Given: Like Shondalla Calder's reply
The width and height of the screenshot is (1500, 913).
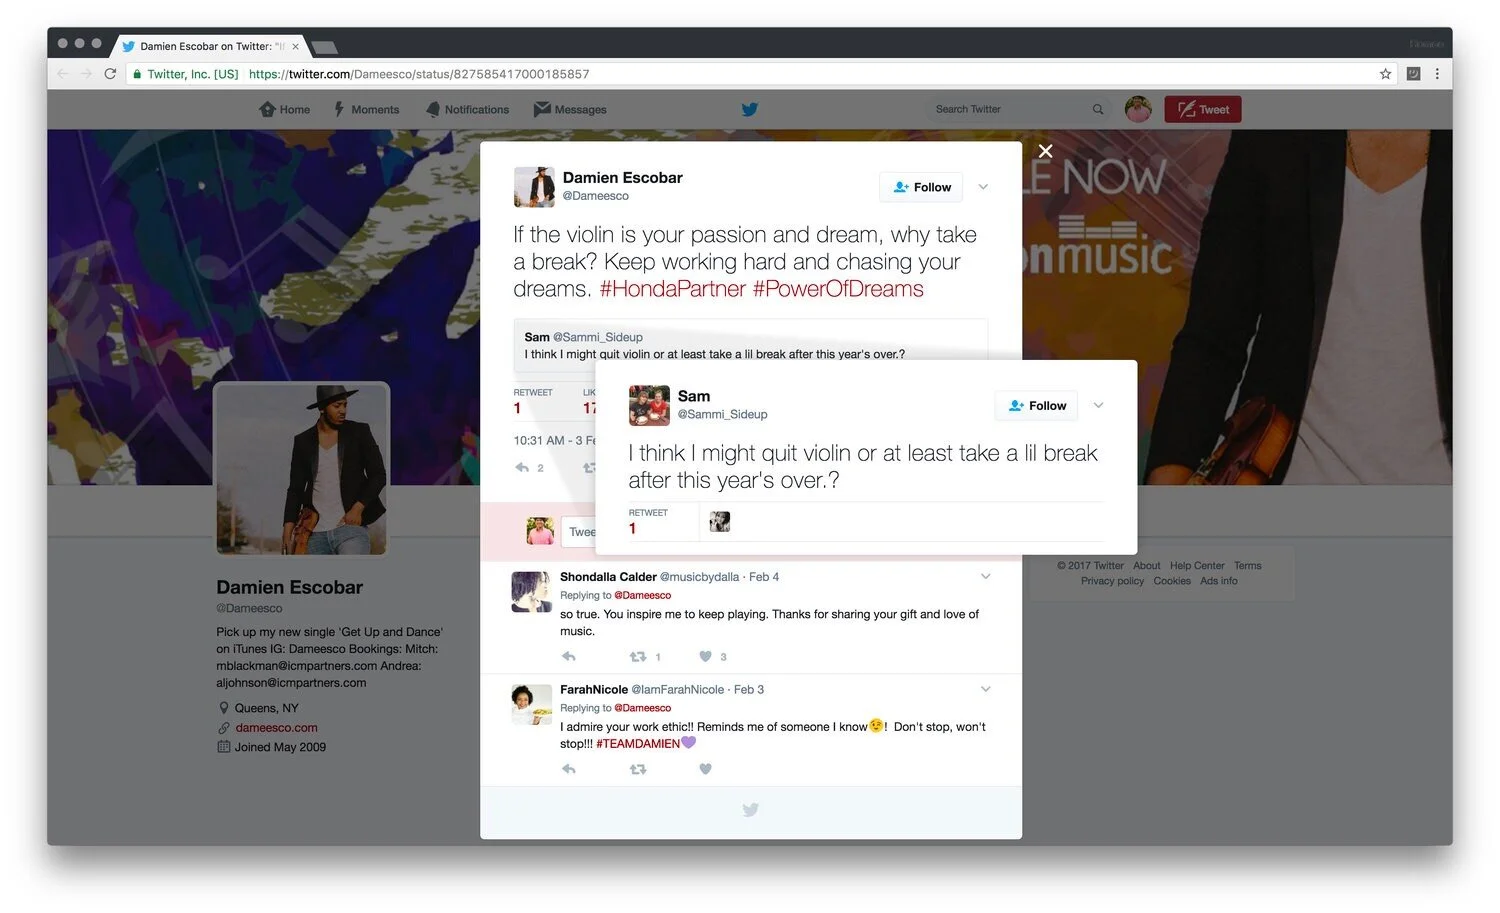Looking at the screenshot, I should click(705, 656).
